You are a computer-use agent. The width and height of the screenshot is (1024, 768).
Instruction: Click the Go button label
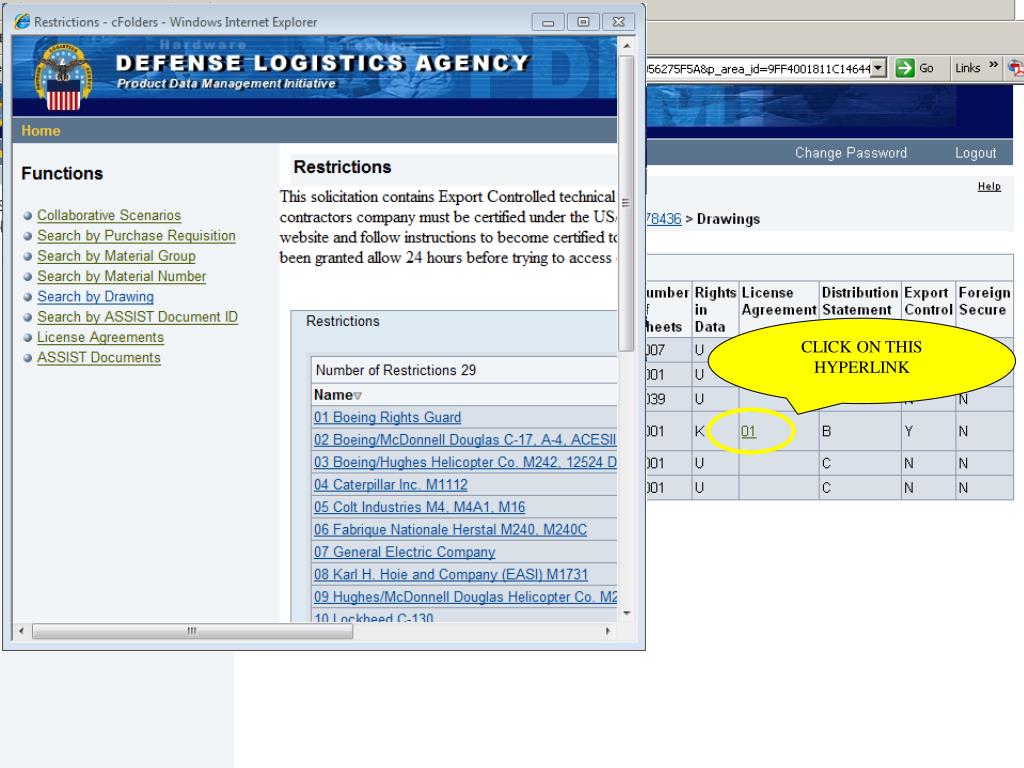click(926, 68)
